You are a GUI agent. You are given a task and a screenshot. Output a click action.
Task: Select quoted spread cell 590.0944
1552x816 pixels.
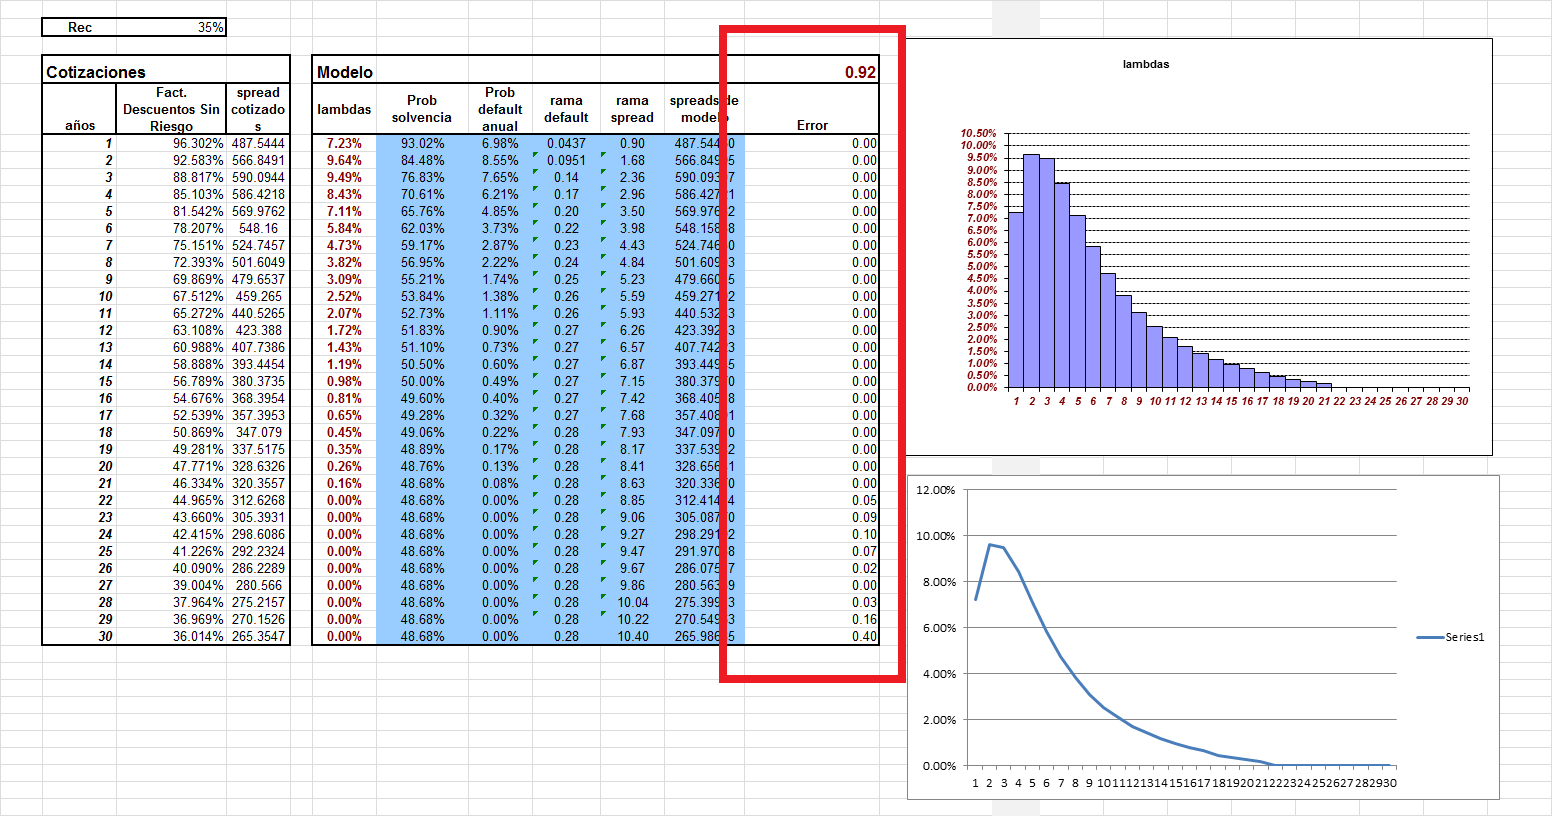(x=258, y=177)
